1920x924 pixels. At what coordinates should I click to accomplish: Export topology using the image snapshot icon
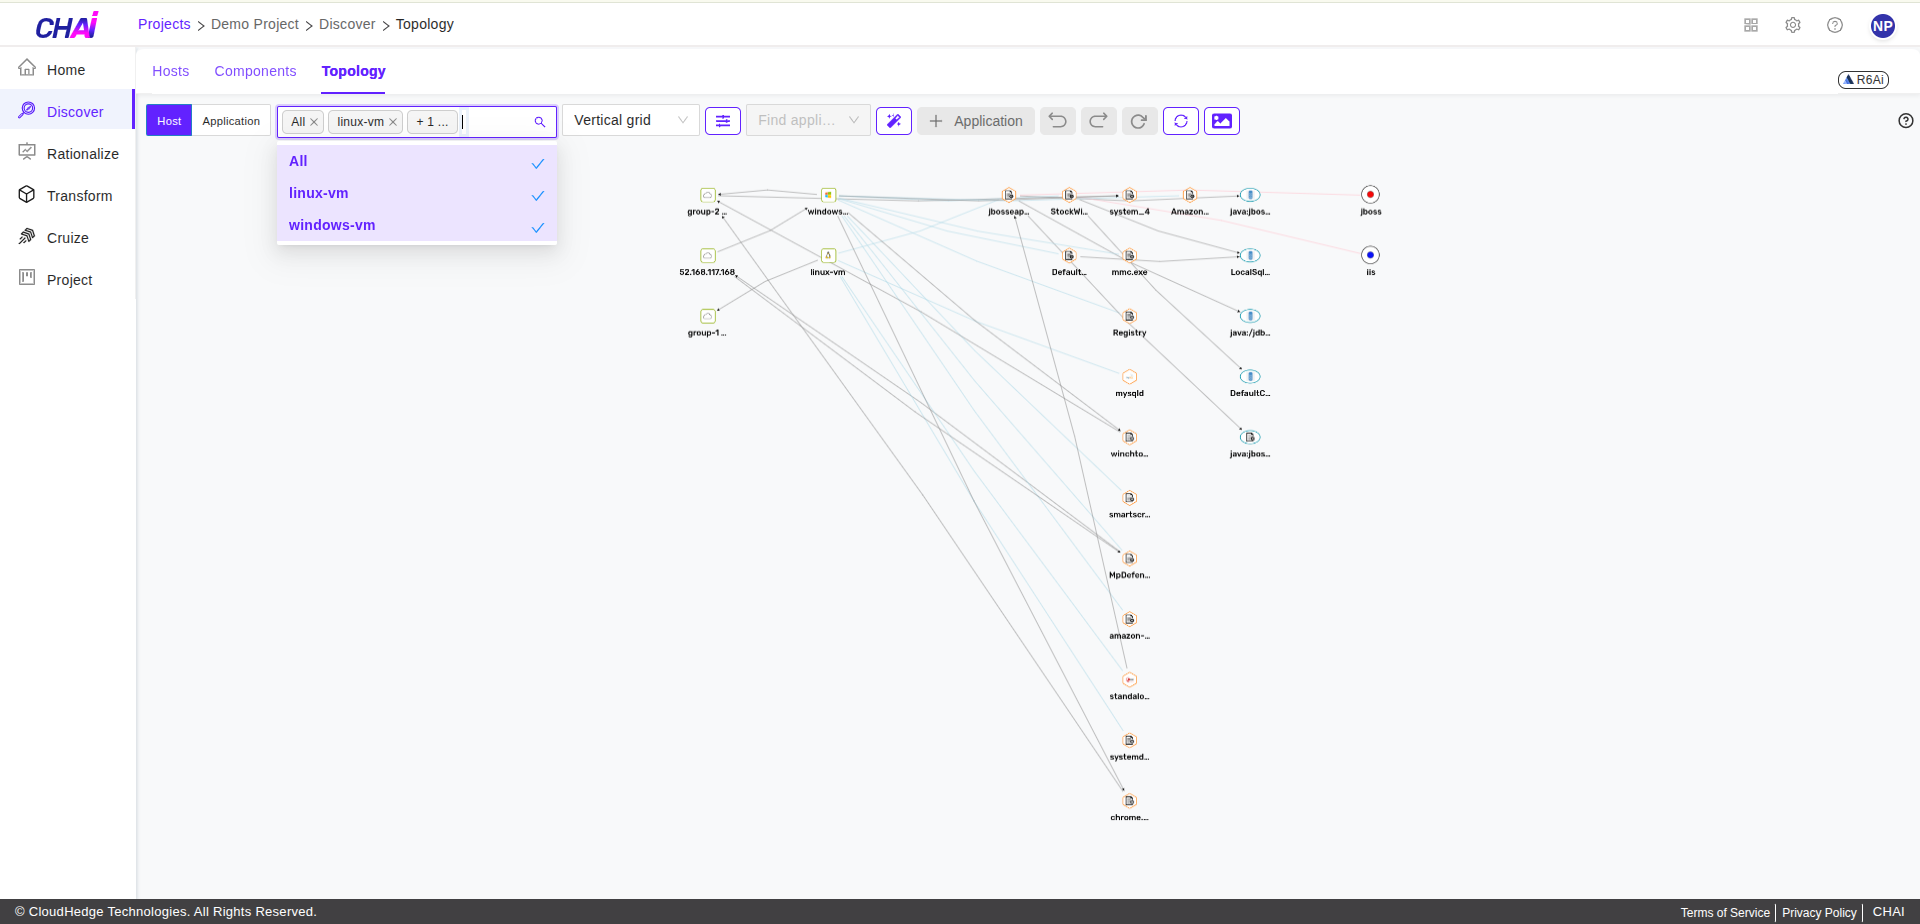1222,121
